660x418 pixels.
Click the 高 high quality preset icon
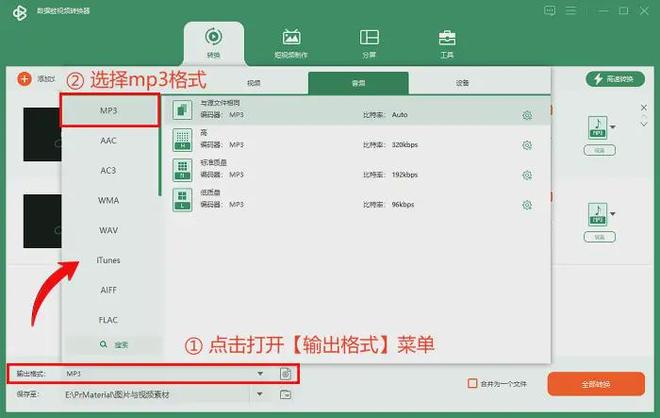182,140
